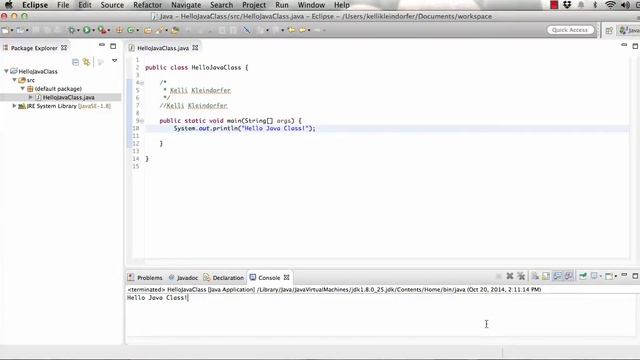
Task: Toggle Scroll Lock in Console toolbar
Action: [x=546, y=276]
